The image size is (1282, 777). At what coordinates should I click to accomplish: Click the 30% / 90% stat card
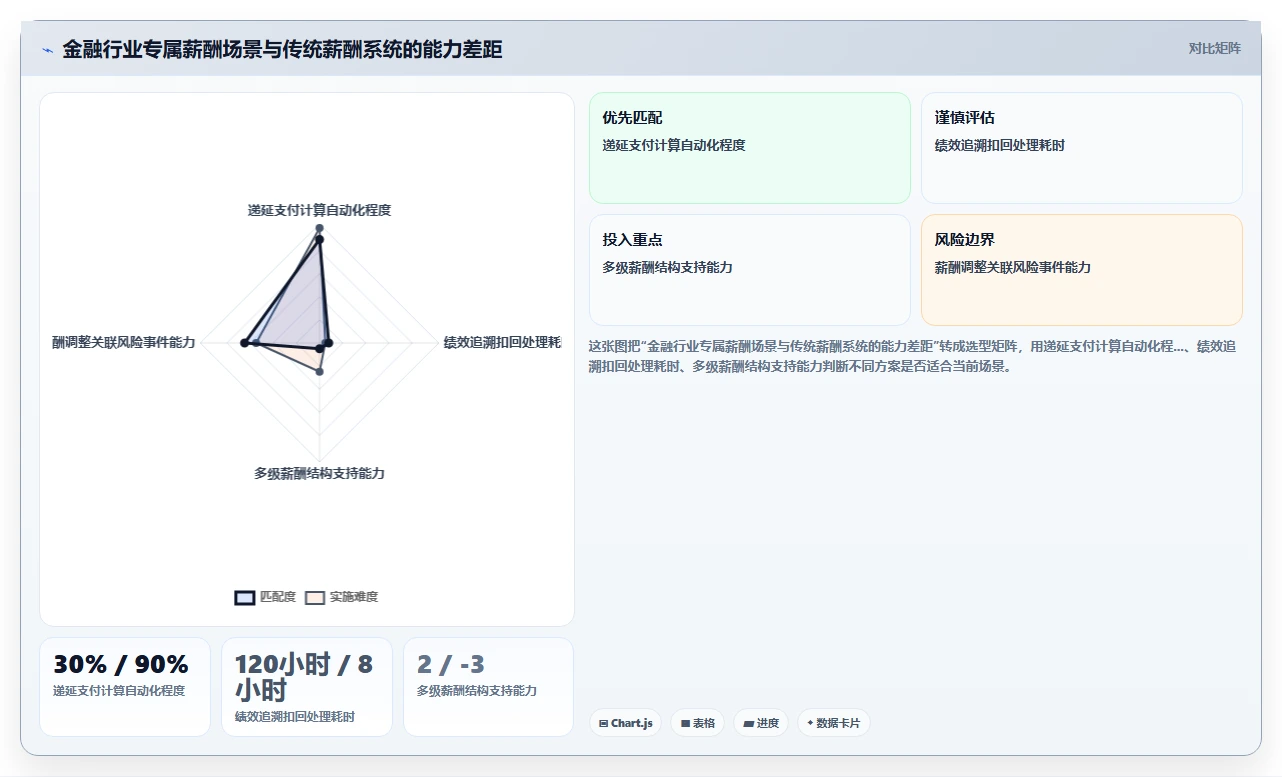coord(125,687)
